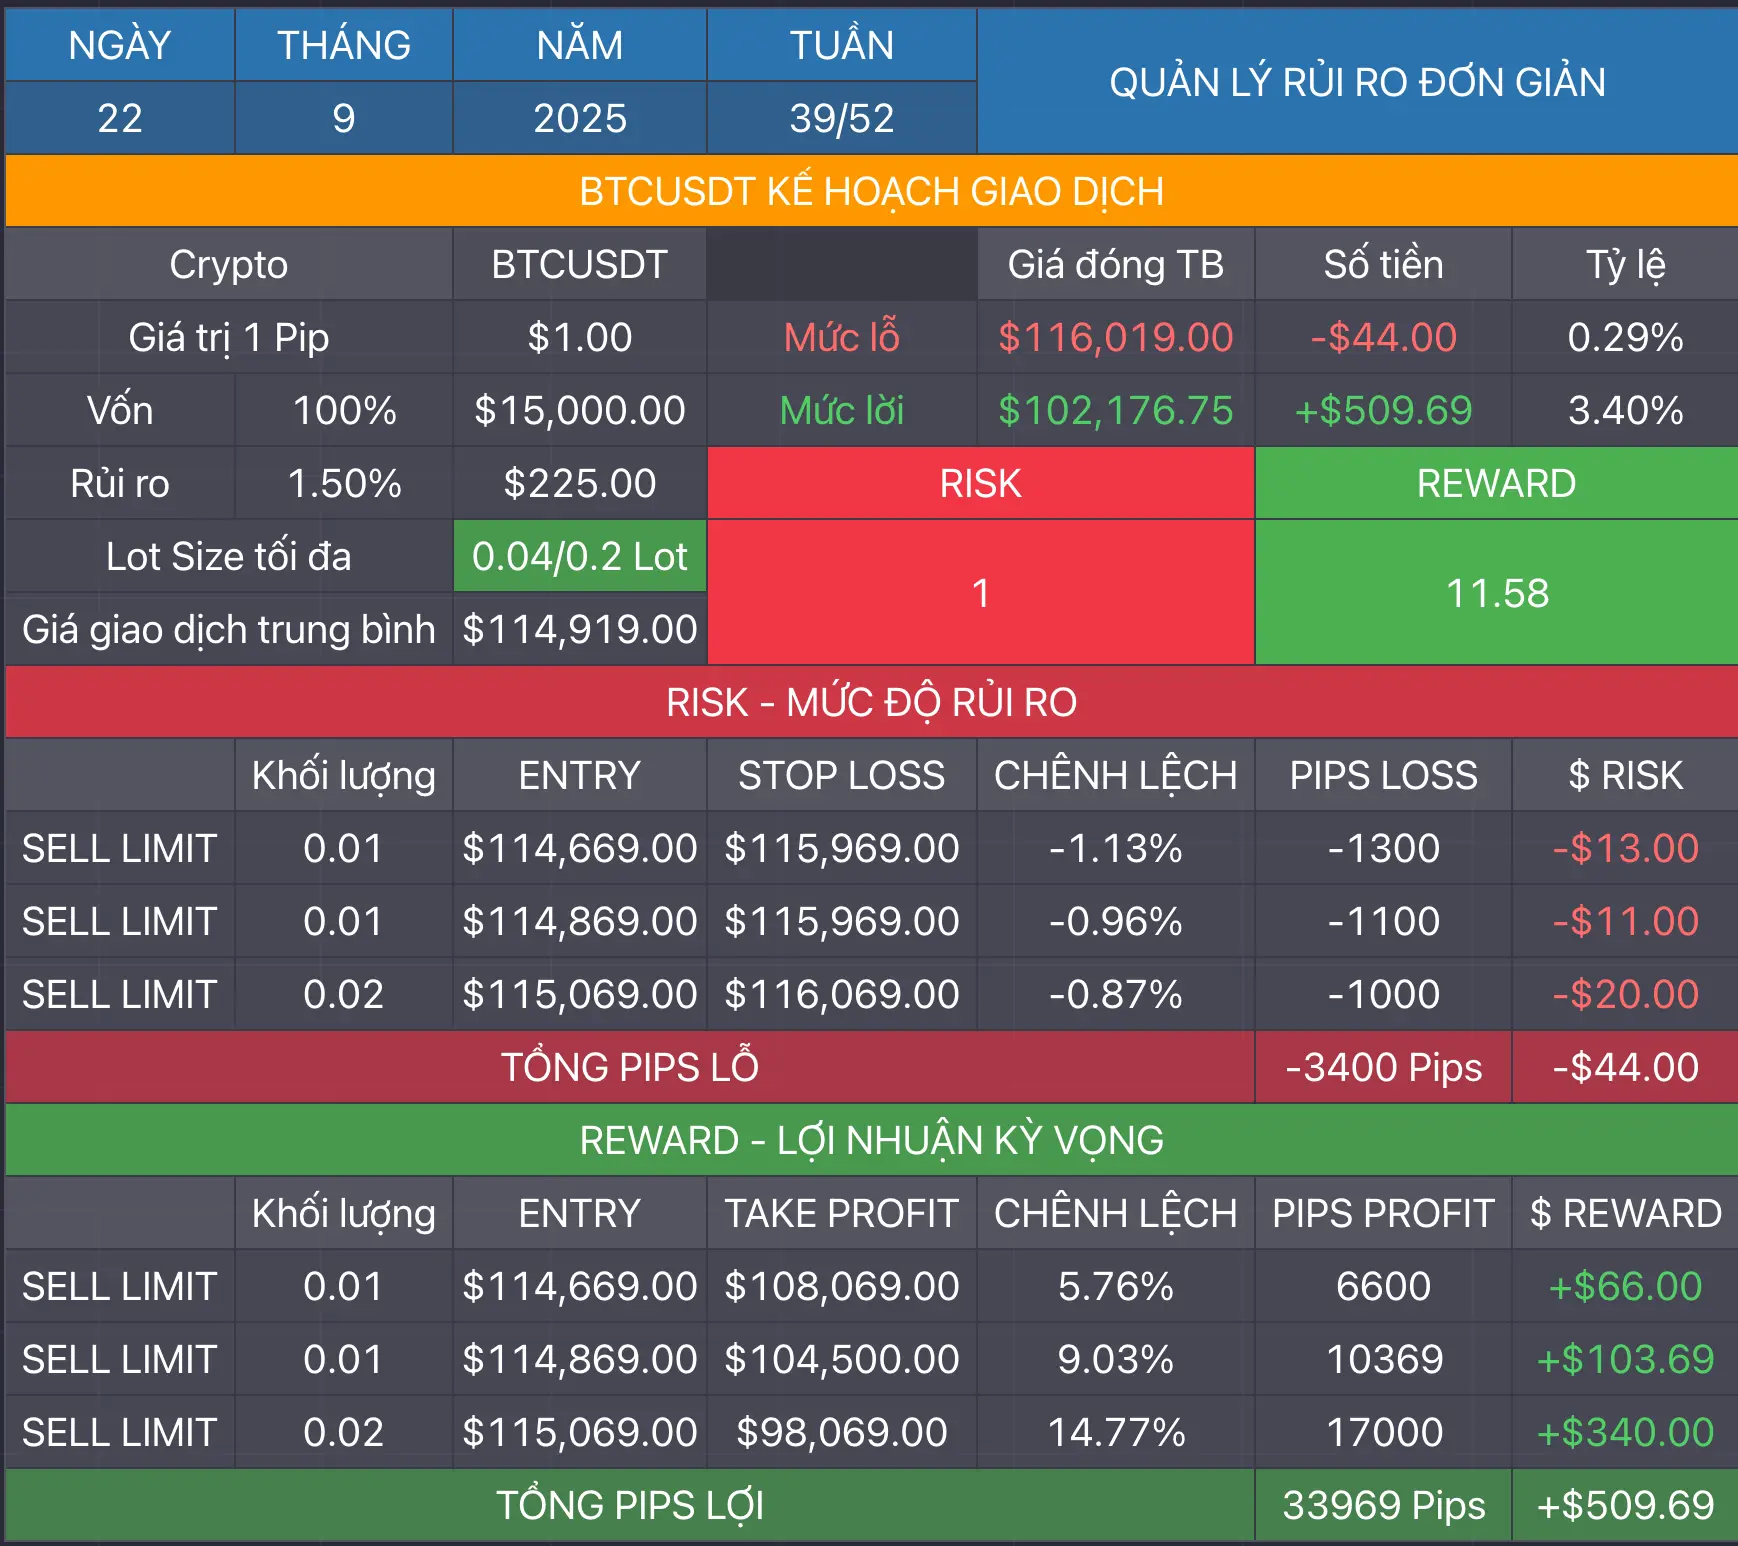This screenshot has width=1738, height=1546.
Task: Click the $104,500.00 take profit cell
Action: pos(841,1360)
